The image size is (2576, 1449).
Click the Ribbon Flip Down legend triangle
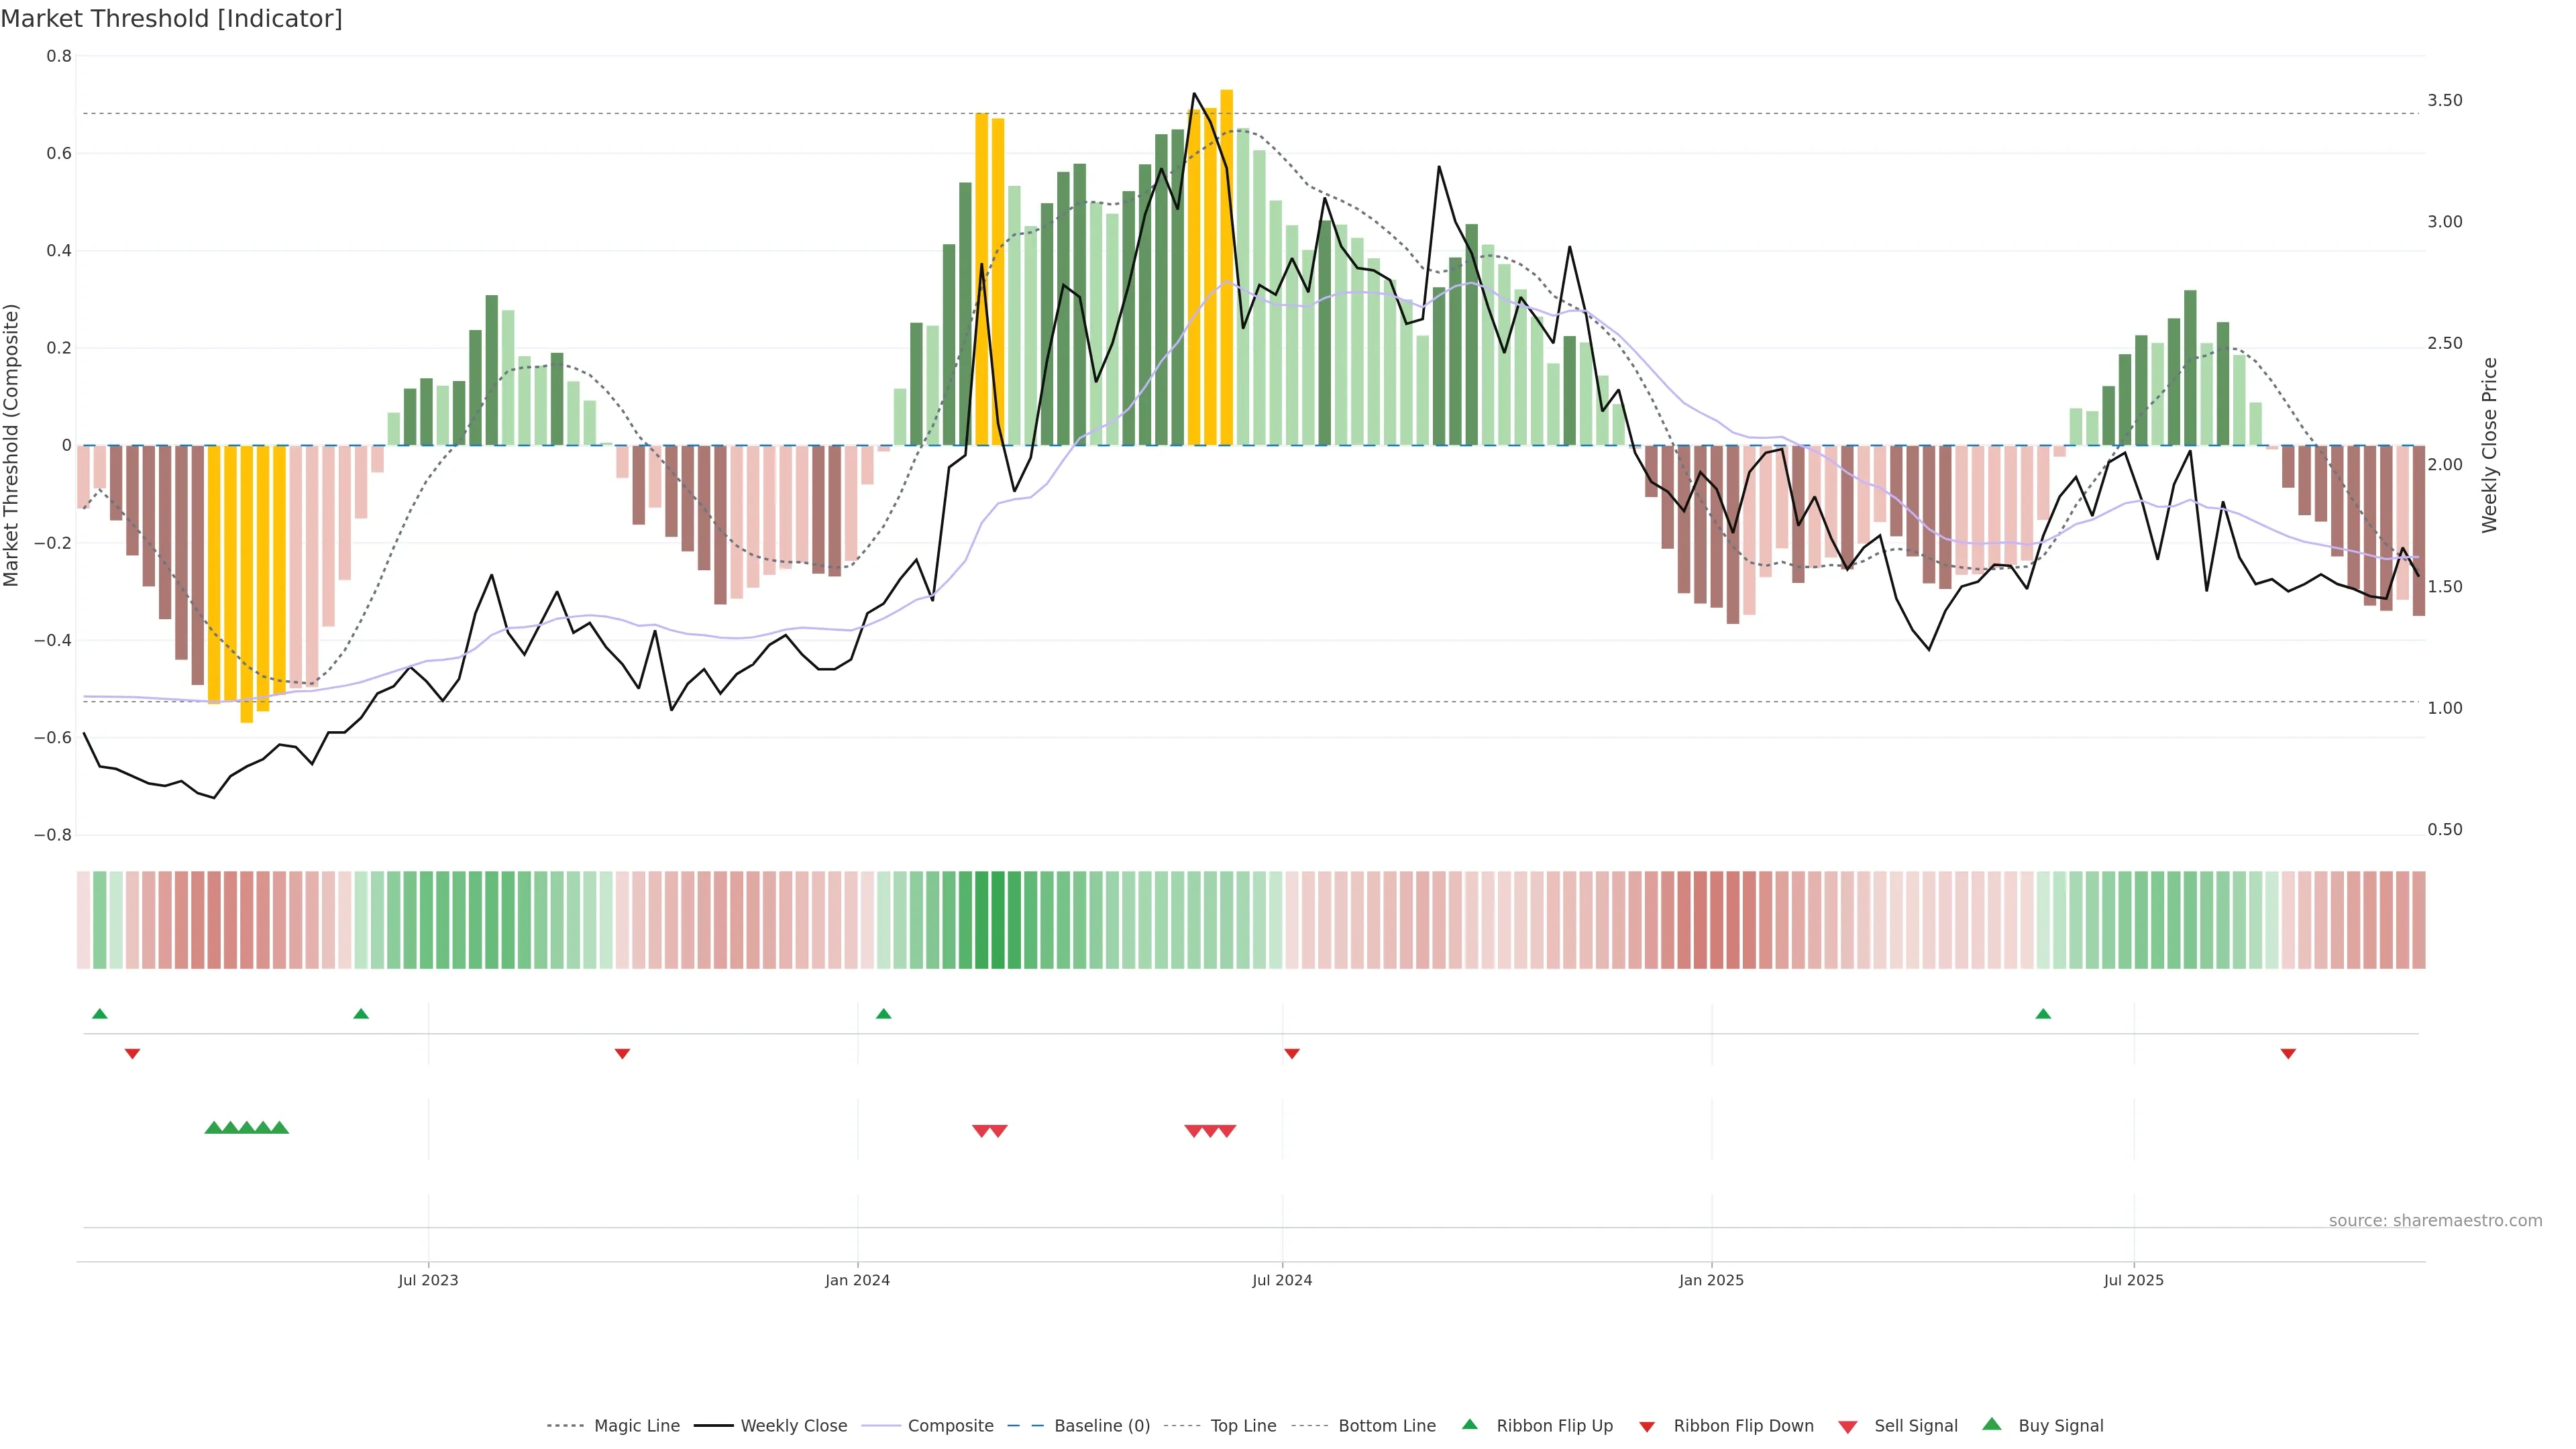[1647, 1427]
